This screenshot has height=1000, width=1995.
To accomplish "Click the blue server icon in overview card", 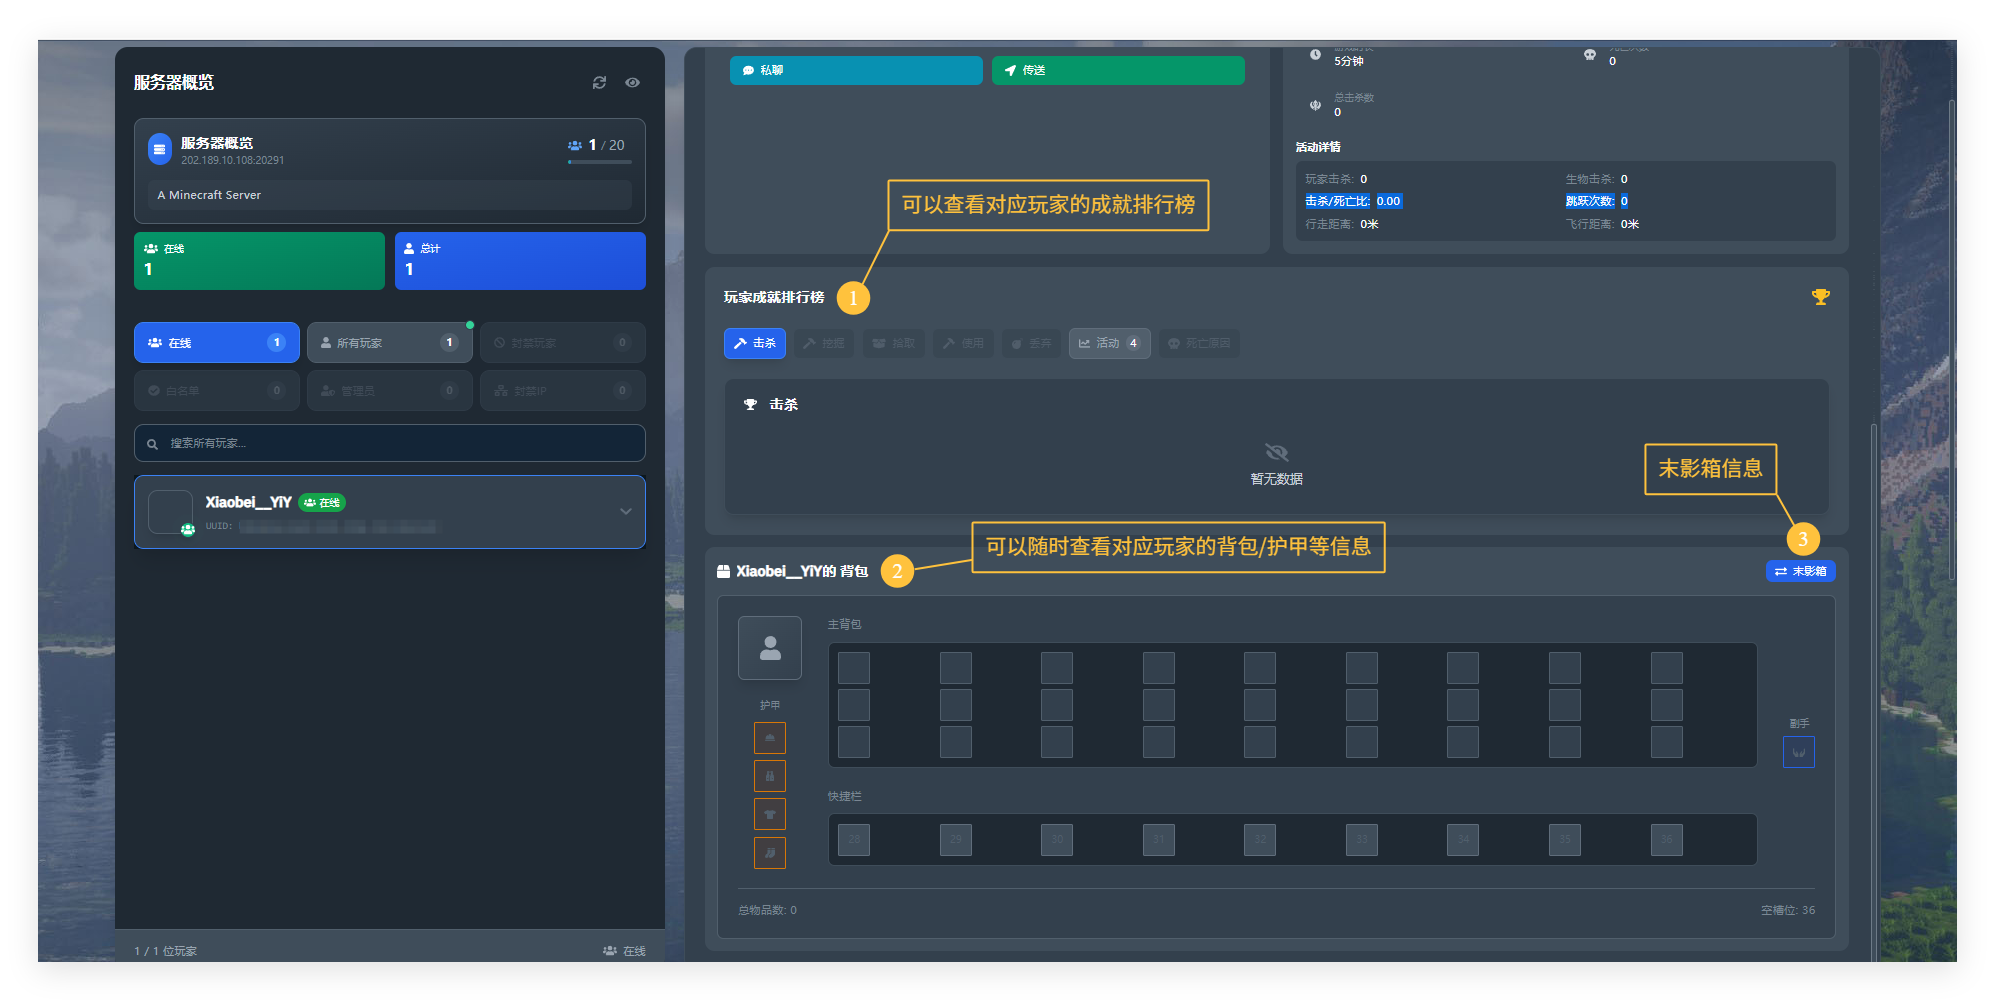I will pos(159,150).
